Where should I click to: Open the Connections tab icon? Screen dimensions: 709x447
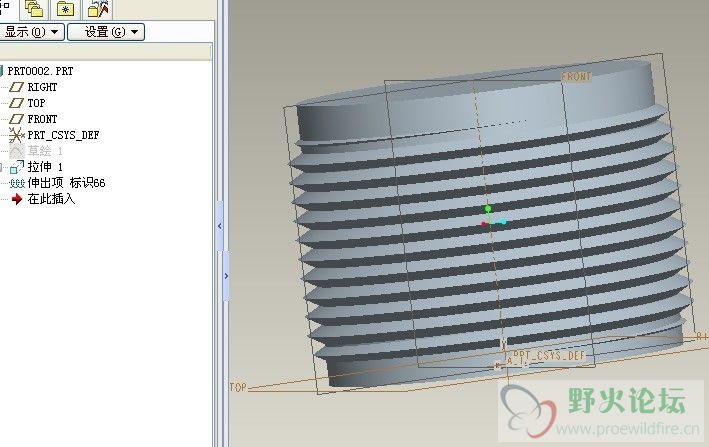[x=98, y=8]
